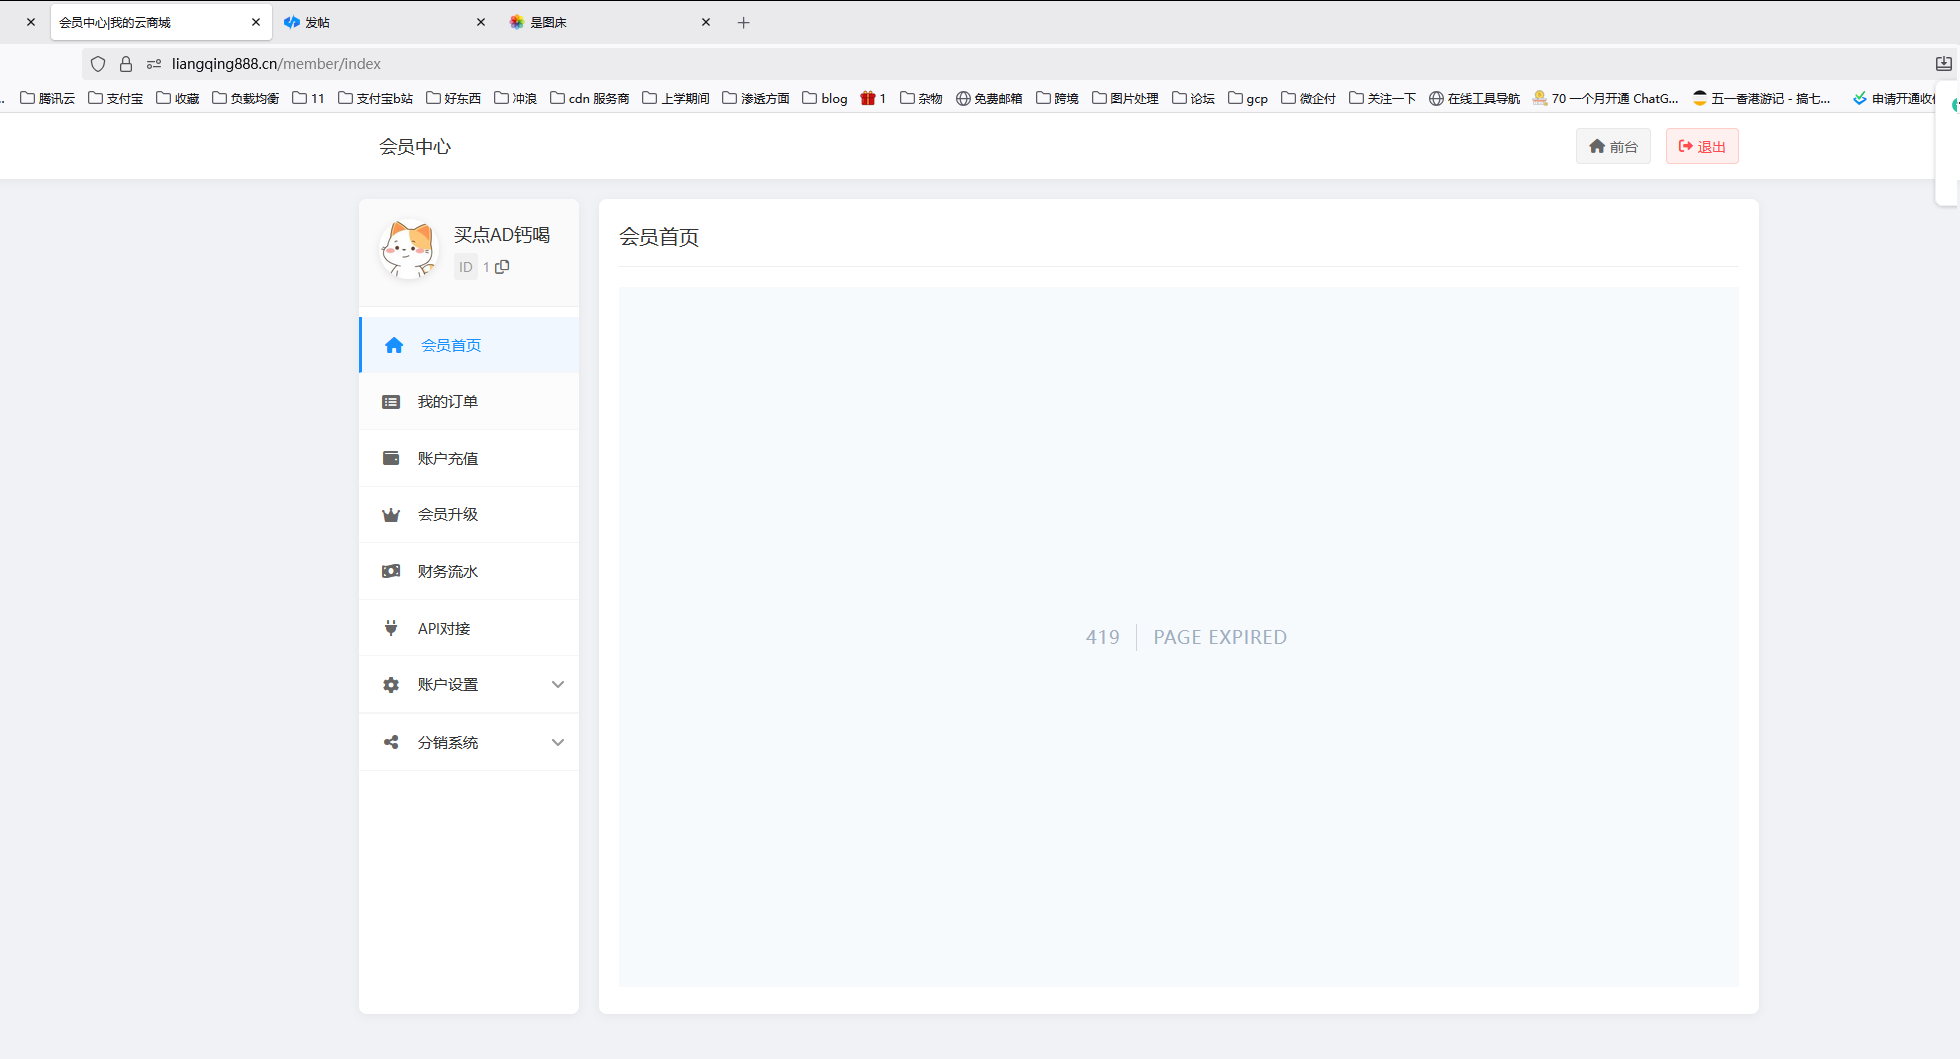Click the red 退出 logout button
This screenshot has width=1960, height=1059.
tap(1702, 146)
